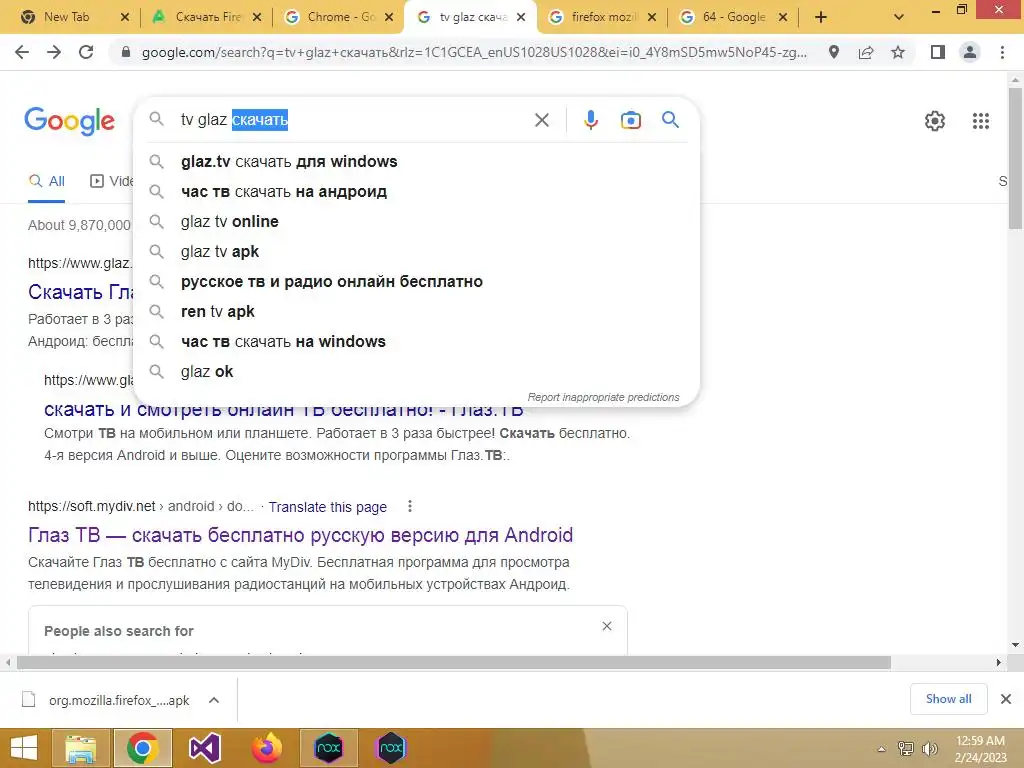Choose suggestion glaz.tv скачать для windows

(417, 161)
